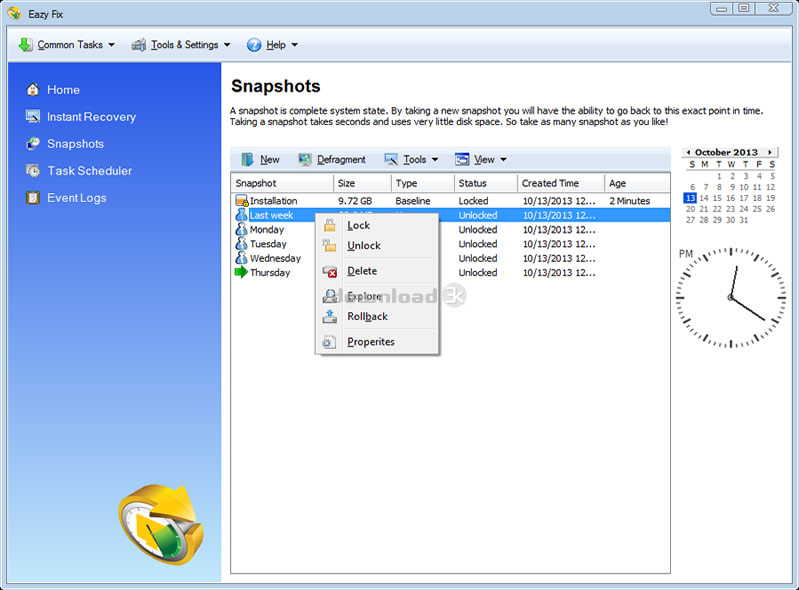Click the Defragment toolbar button
The width and height of the screenshot is (799, 590).
(332, 159)
